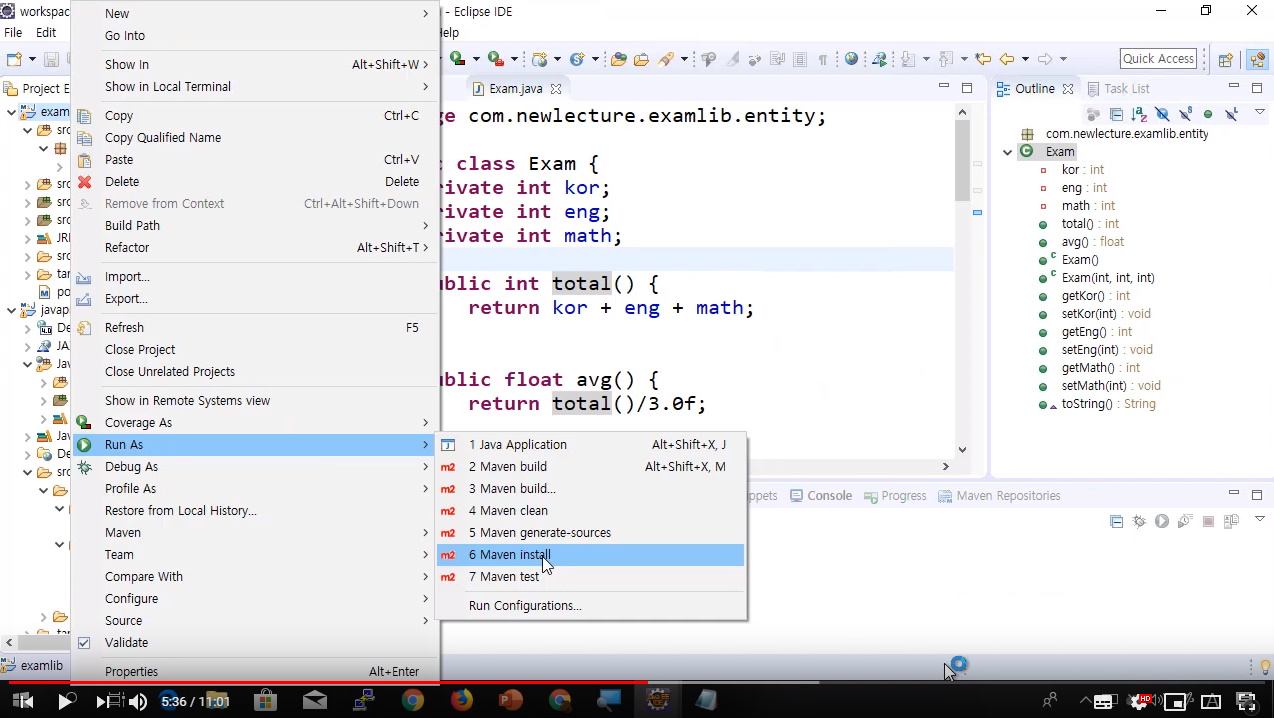Select 2 Maven build

click(590, 467)
